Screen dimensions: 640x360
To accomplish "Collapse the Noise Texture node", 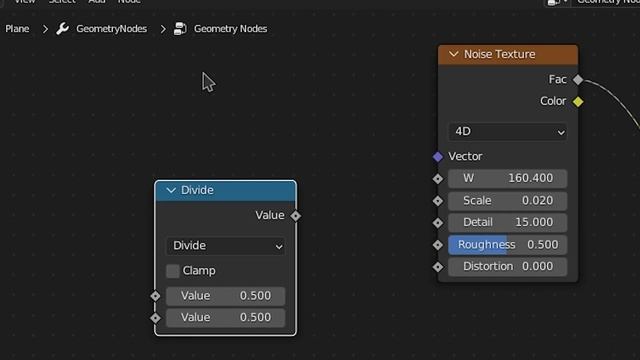I will point(453,54).
